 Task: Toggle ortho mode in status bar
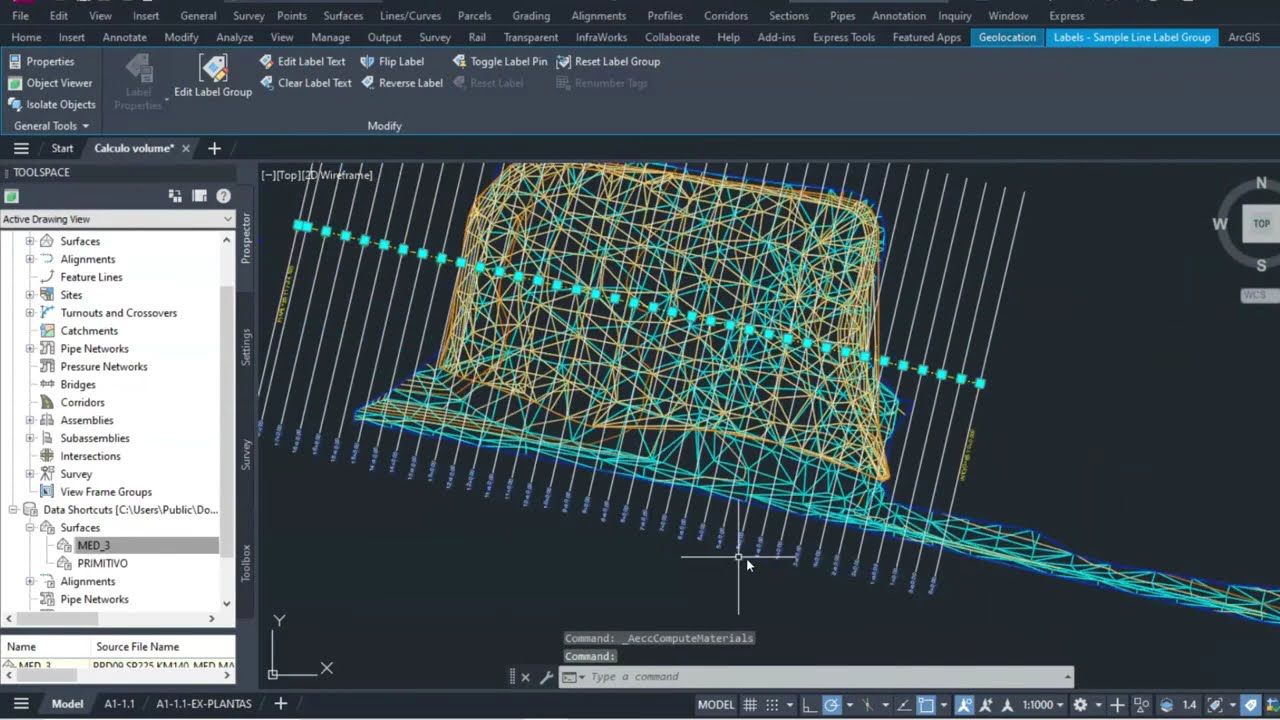click(x=809, y=704)
